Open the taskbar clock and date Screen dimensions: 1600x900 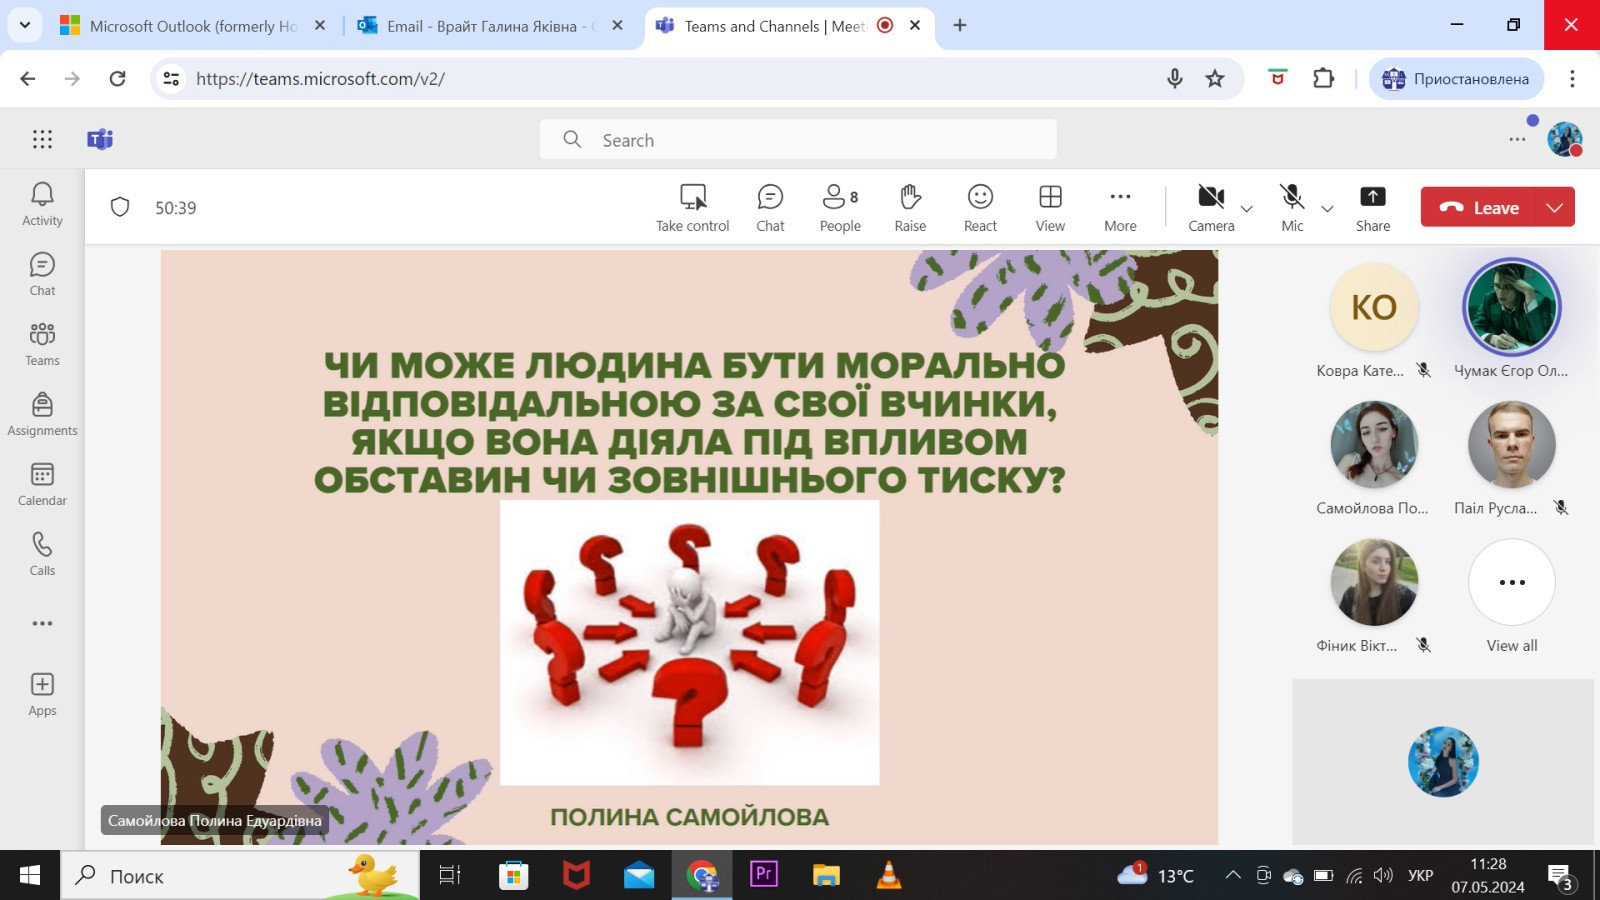[x=1488, y=876]
